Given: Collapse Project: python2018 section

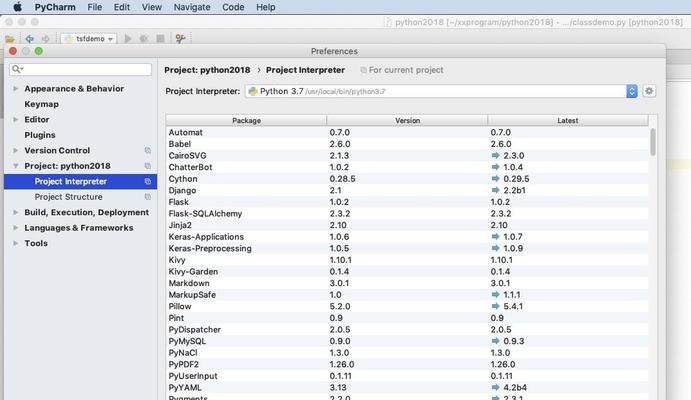Looking at the screenshot, I should pos(15,166).
